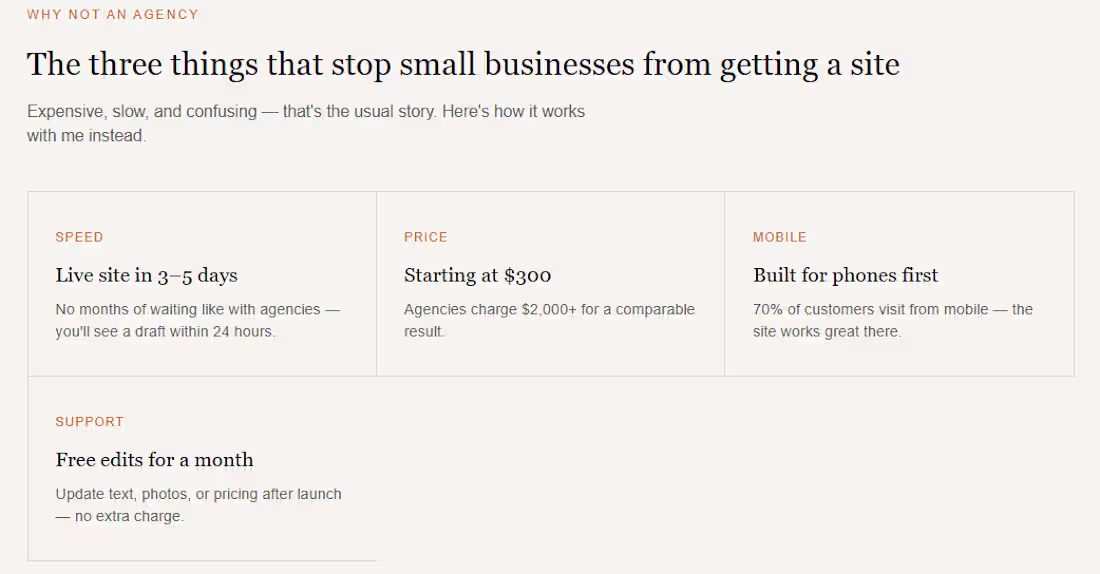The image size is (1100, 574).
Task: Click the main heading about small businesses
Action: pyautogui.click(x=463, y=65)
